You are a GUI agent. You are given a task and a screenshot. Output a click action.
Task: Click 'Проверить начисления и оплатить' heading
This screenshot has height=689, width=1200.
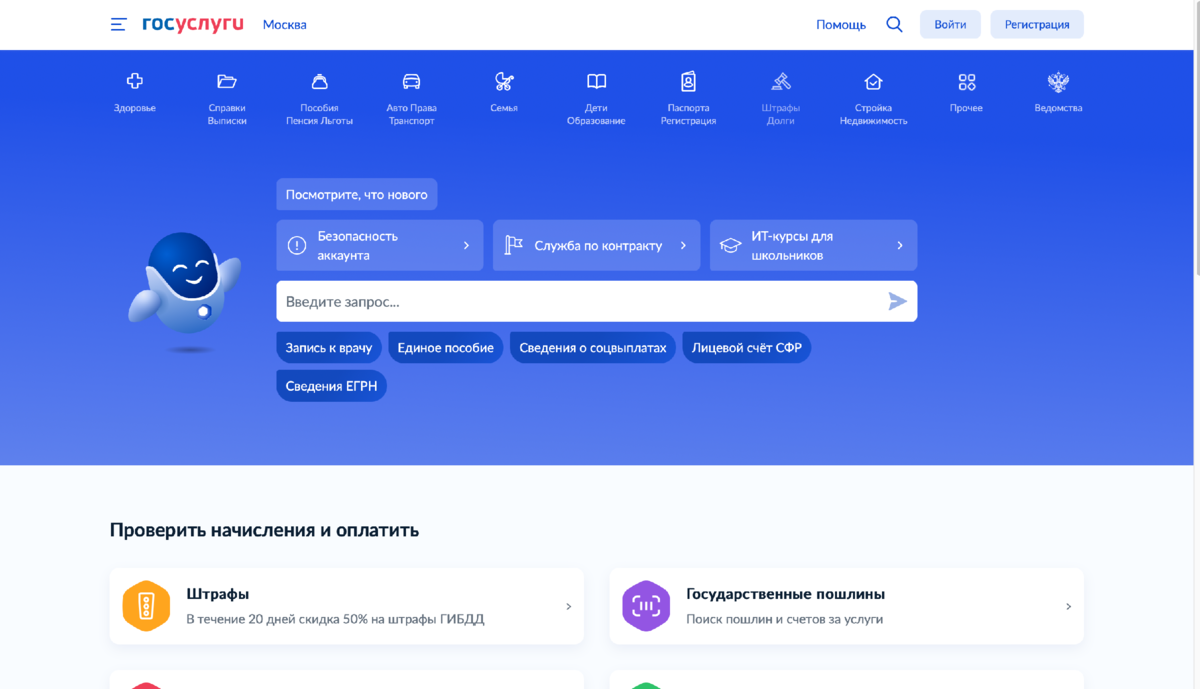pyautogui.click(x=264, y=530)
